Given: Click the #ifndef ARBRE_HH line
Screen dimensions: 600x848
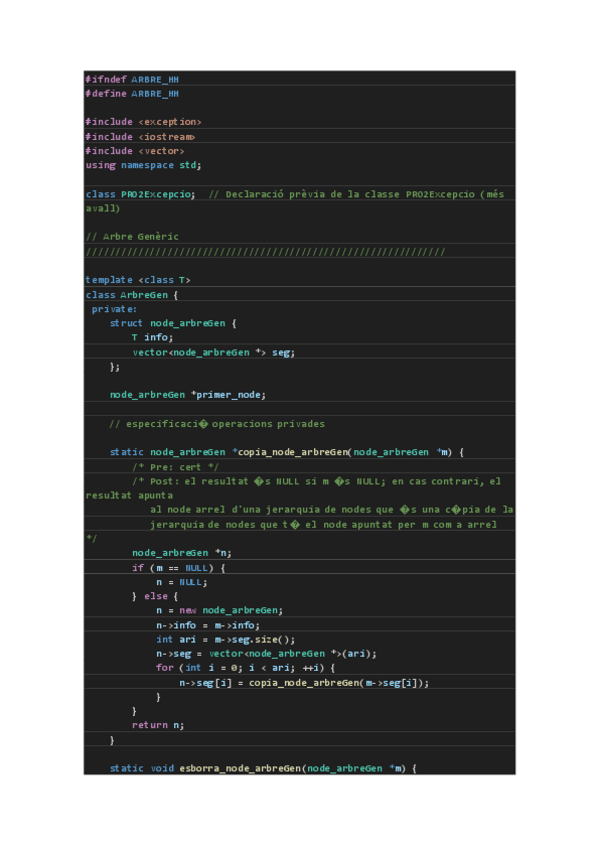Looking at the screenshot, I should tap(132, 79).
